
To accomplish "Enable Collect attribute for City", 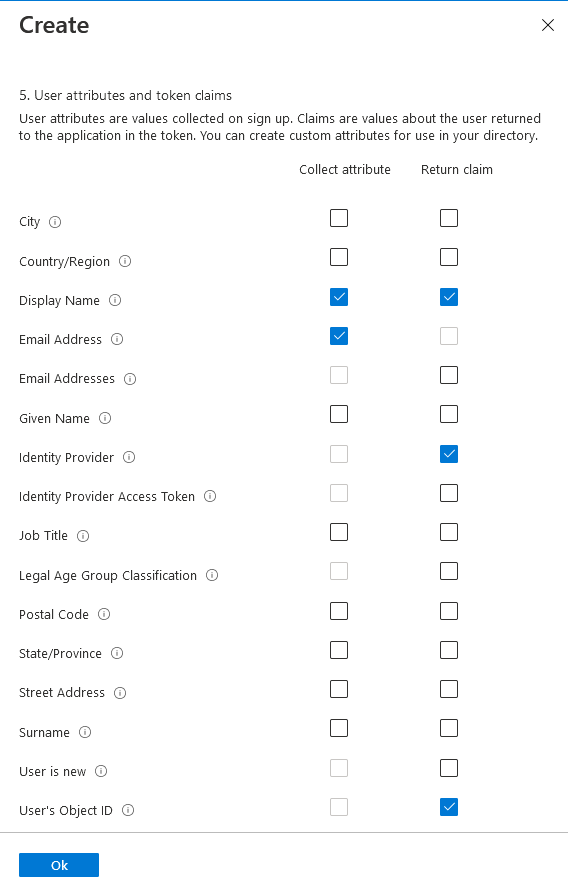I will coord(339,218).
